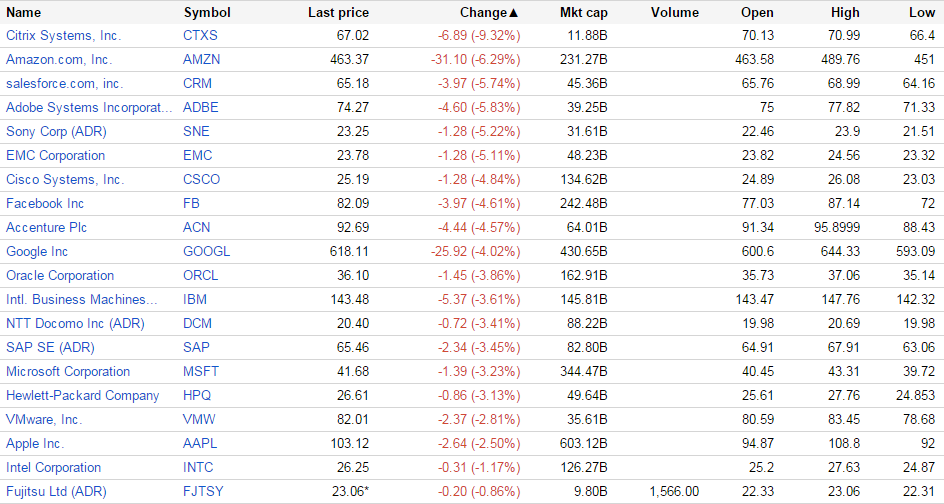Click the Volume column header
Viewport: 944px width, 504px height.
point(674,13)
